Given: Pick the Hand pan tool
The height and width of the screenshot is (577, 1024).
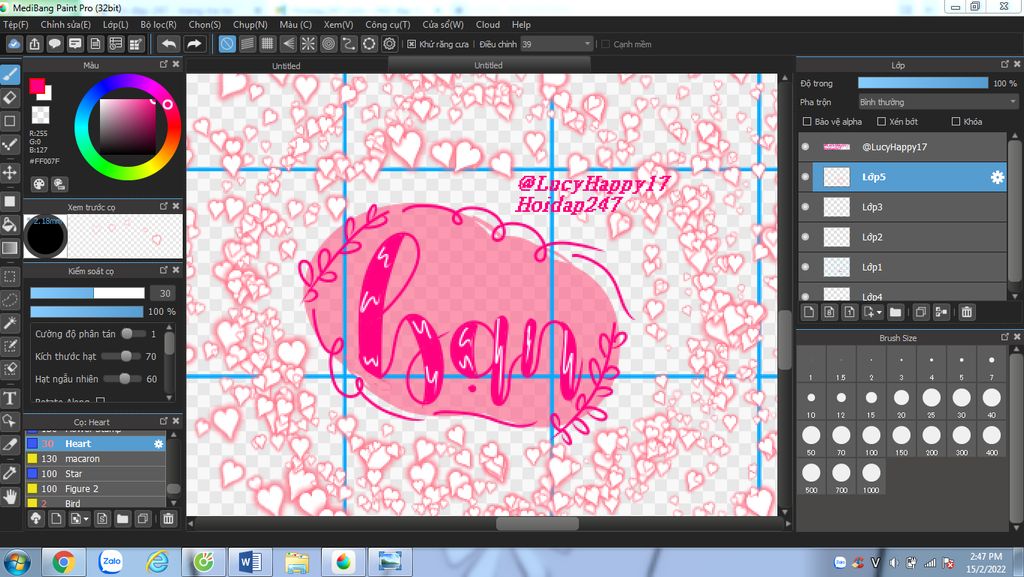Looking at the screenshot, I should coord(11,496).
